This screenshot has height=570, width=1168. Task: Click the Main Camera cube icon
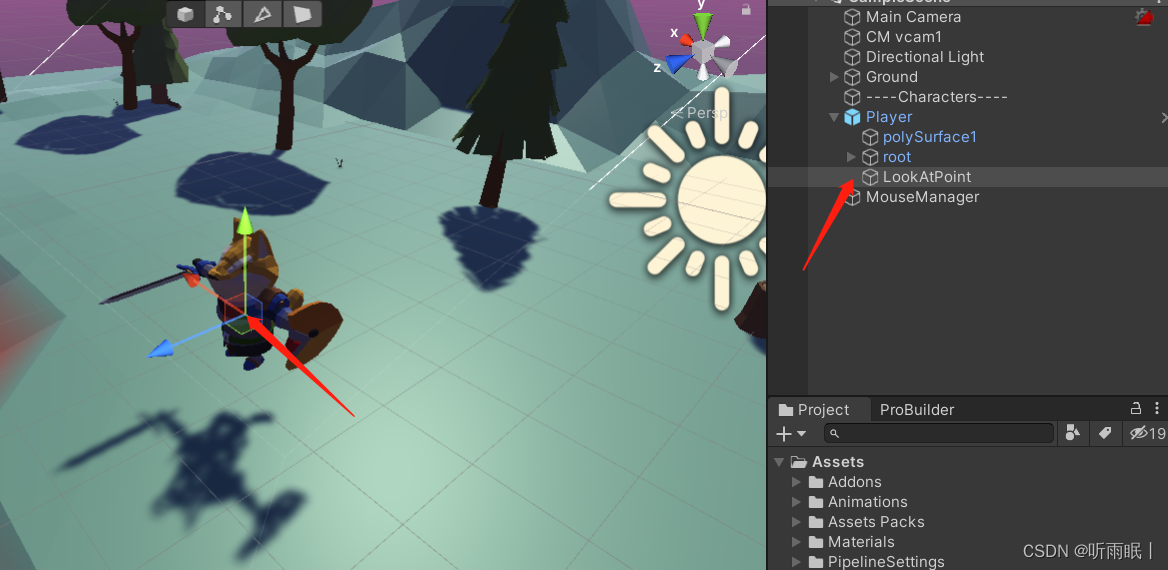[852, 16]
